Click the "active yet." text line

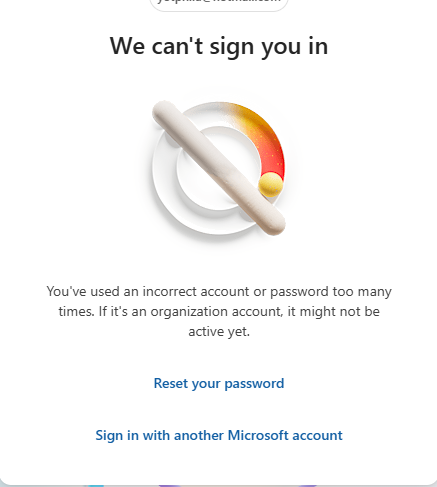tap(219, 331)
